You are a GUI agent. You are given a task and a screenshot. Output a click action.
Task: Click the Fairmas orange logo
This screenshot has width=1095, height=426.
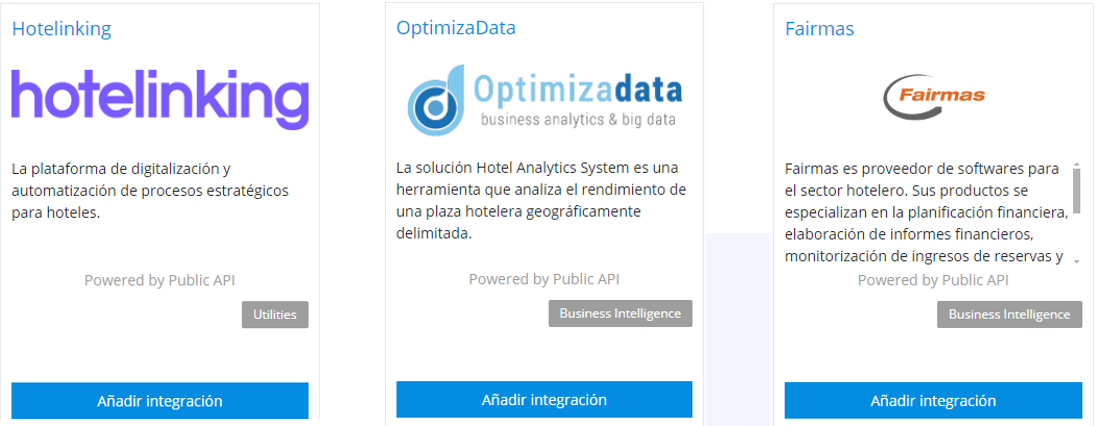tap(934, 96)
